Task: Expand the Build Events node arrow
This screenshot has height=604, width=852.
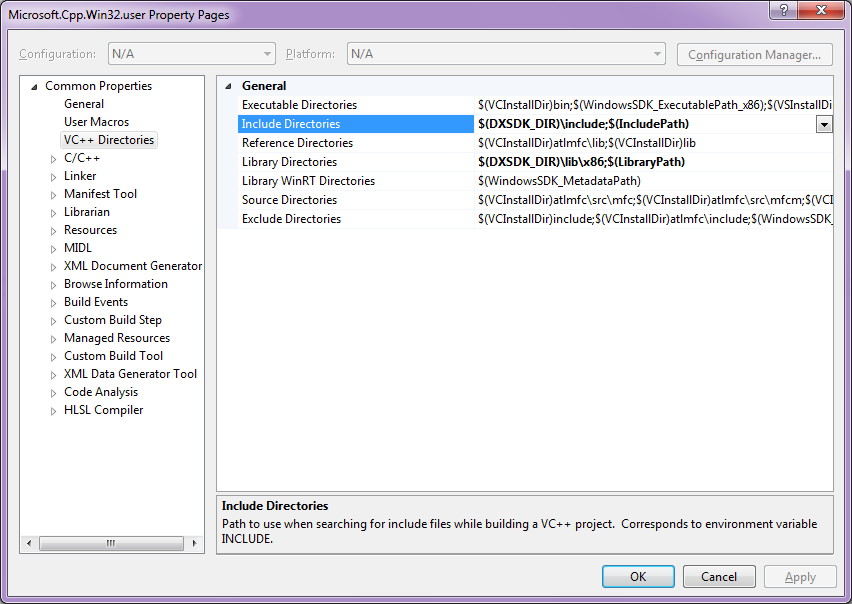Action: [53, 302]
